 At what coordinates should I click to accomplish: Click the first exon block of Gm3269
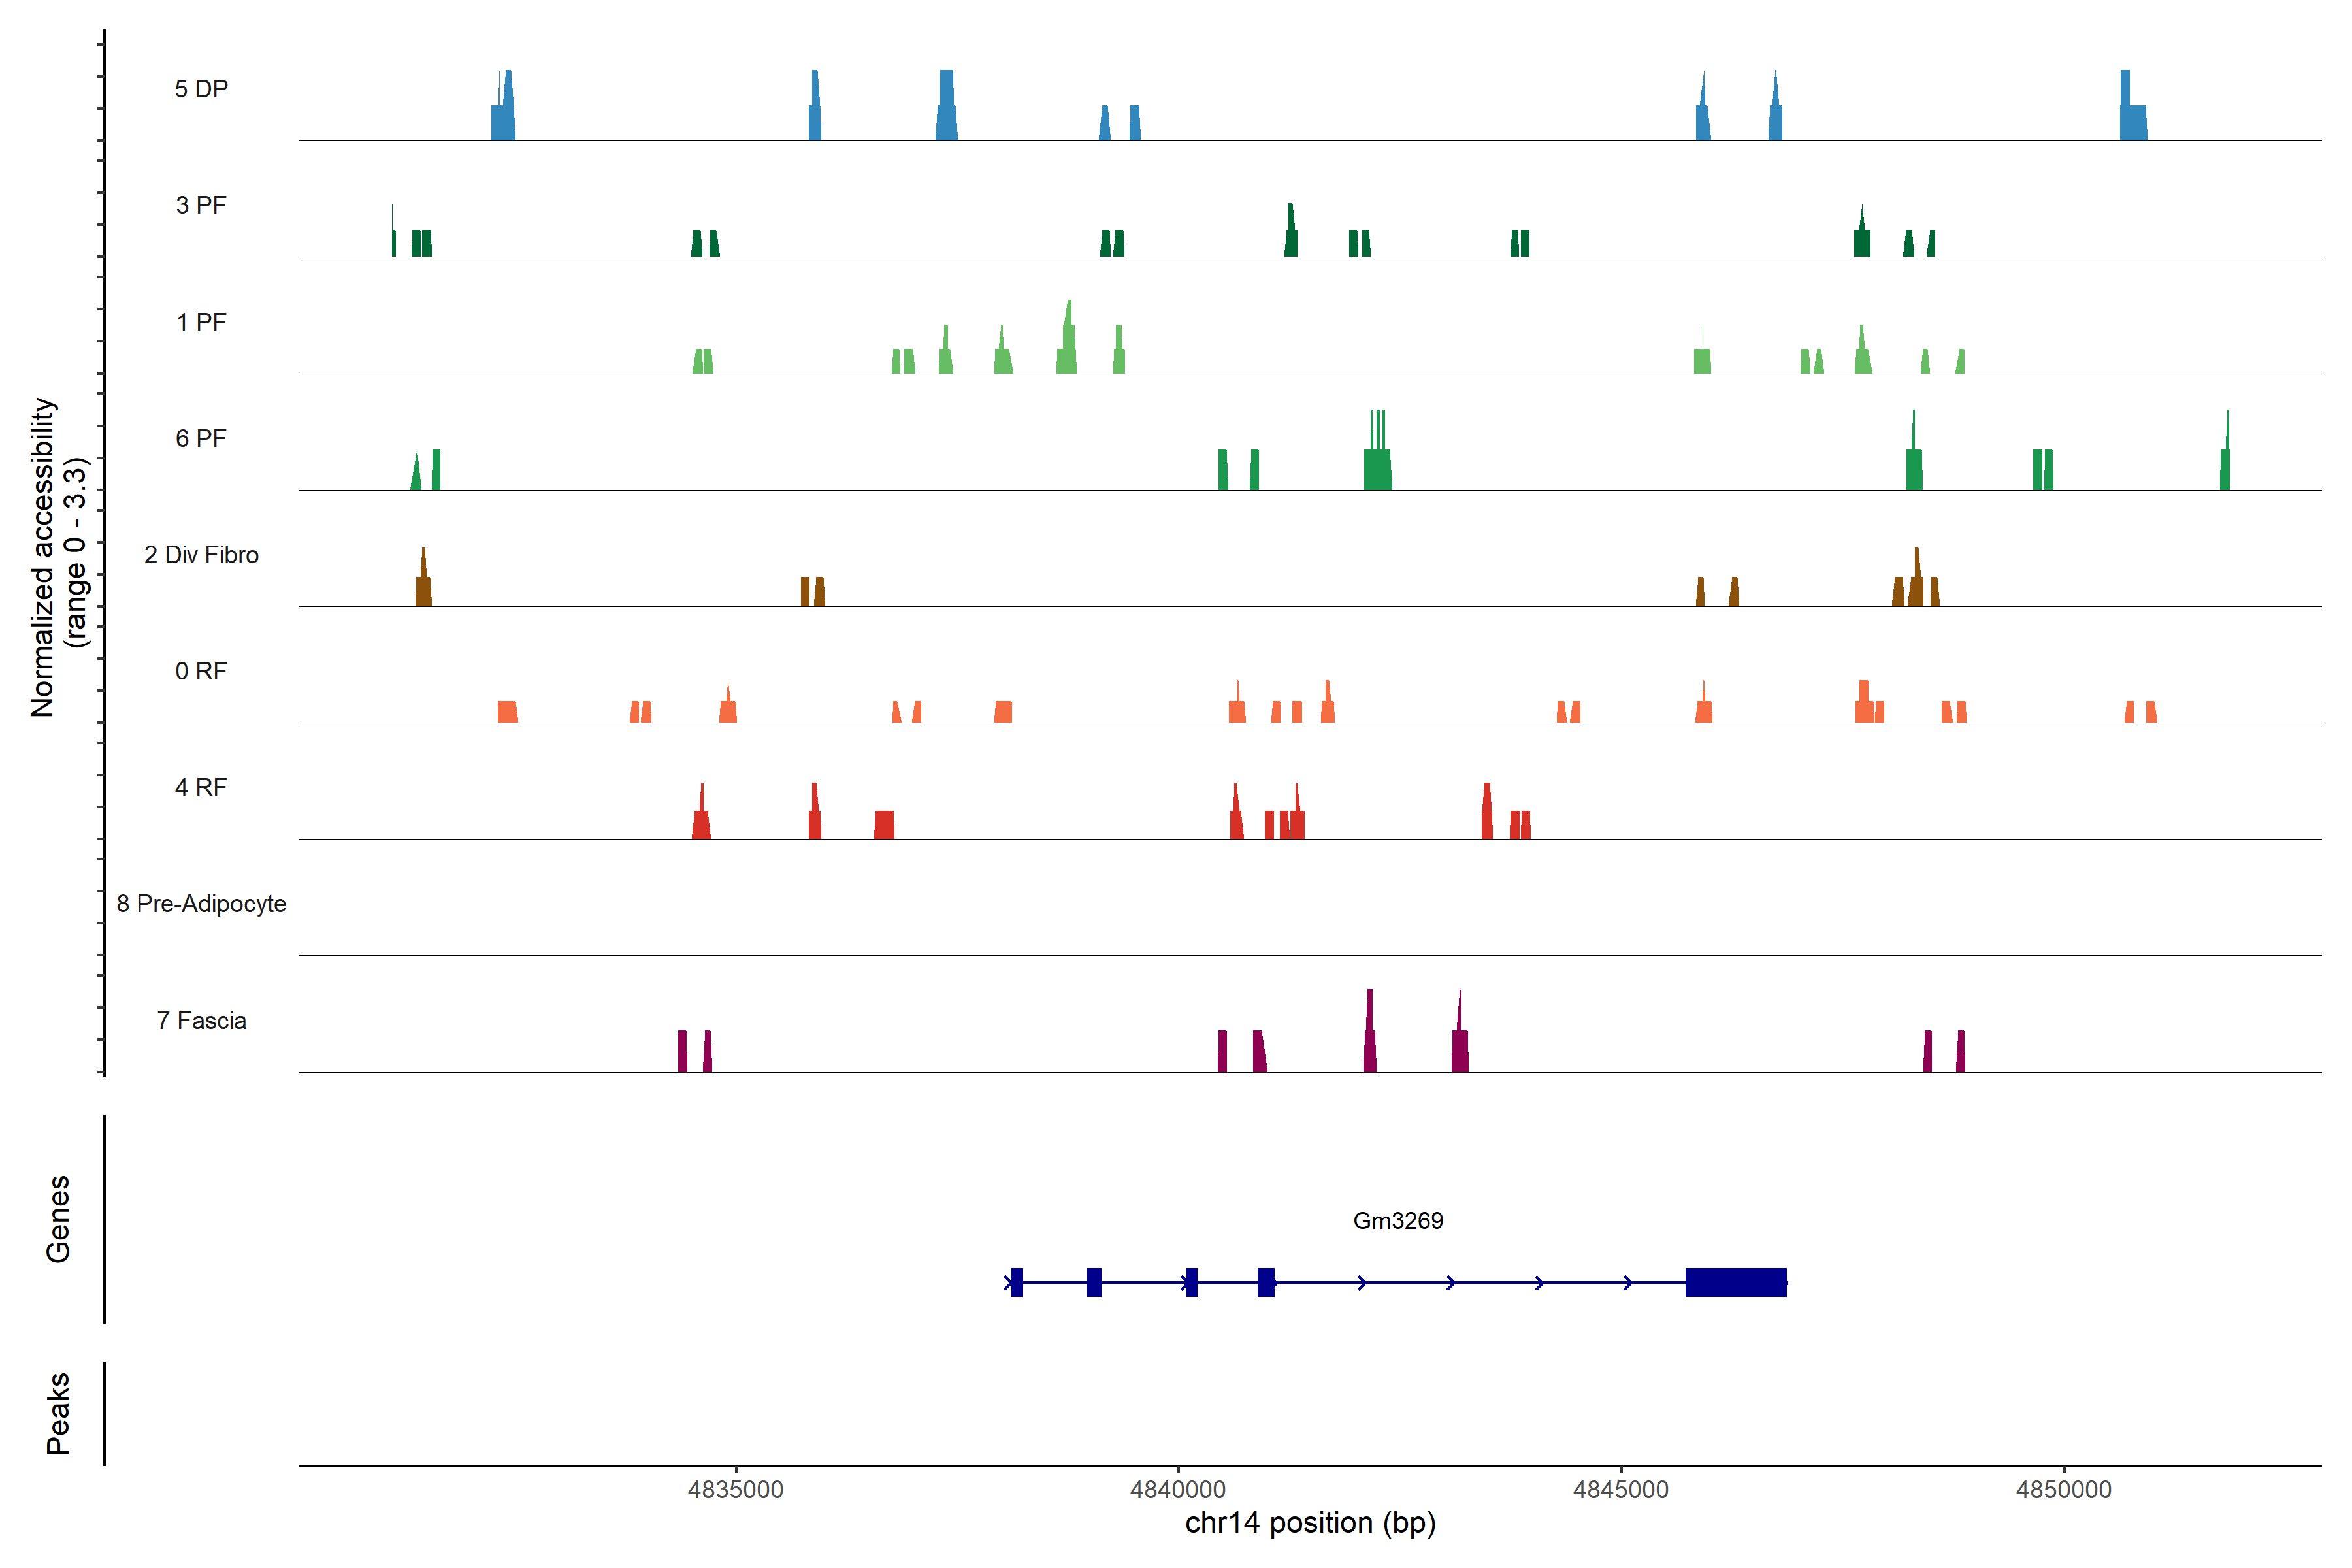pos(1017,1282)
